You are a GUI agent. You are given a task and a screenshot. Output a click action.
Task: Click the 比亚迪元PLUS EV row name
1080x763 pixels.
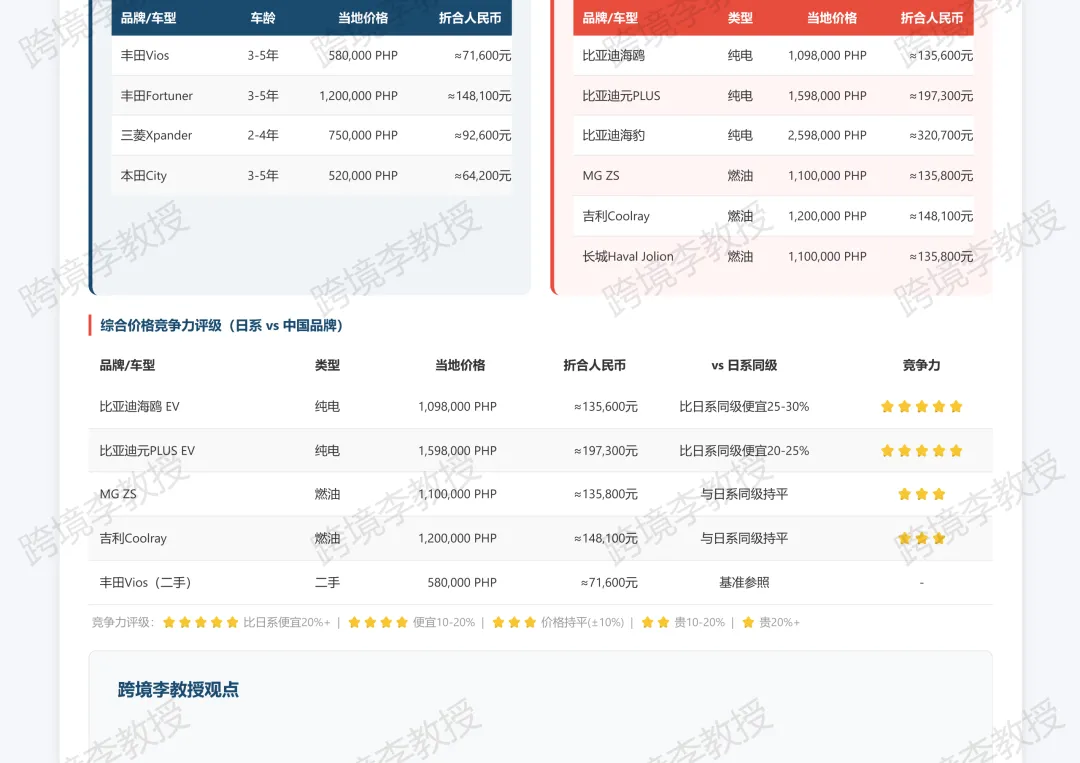click(x=147, y=450)
